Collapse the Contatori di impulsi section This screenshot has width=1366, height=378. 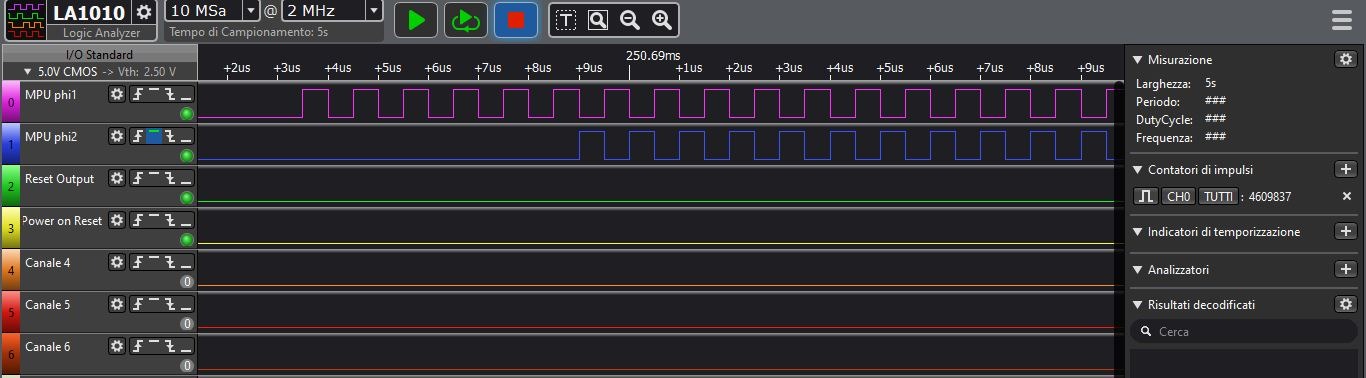pos(1137,170)
